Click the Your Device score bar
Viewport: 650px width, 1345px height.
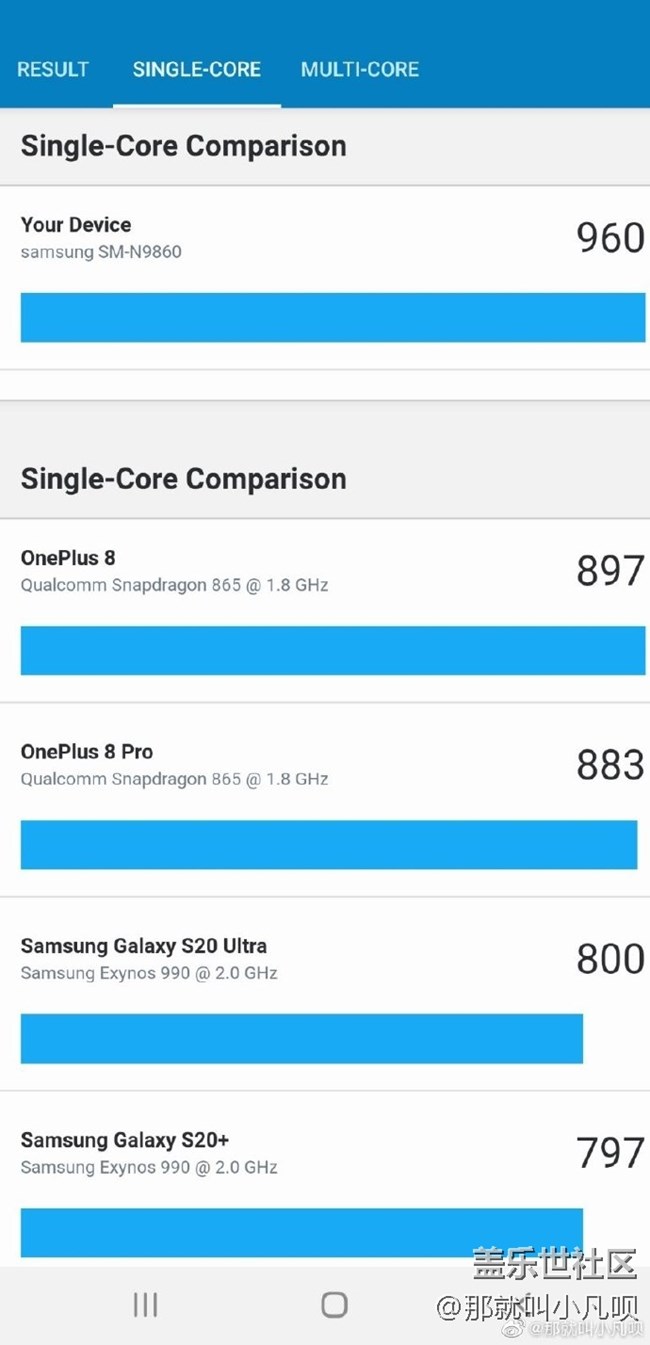(333, 317)
